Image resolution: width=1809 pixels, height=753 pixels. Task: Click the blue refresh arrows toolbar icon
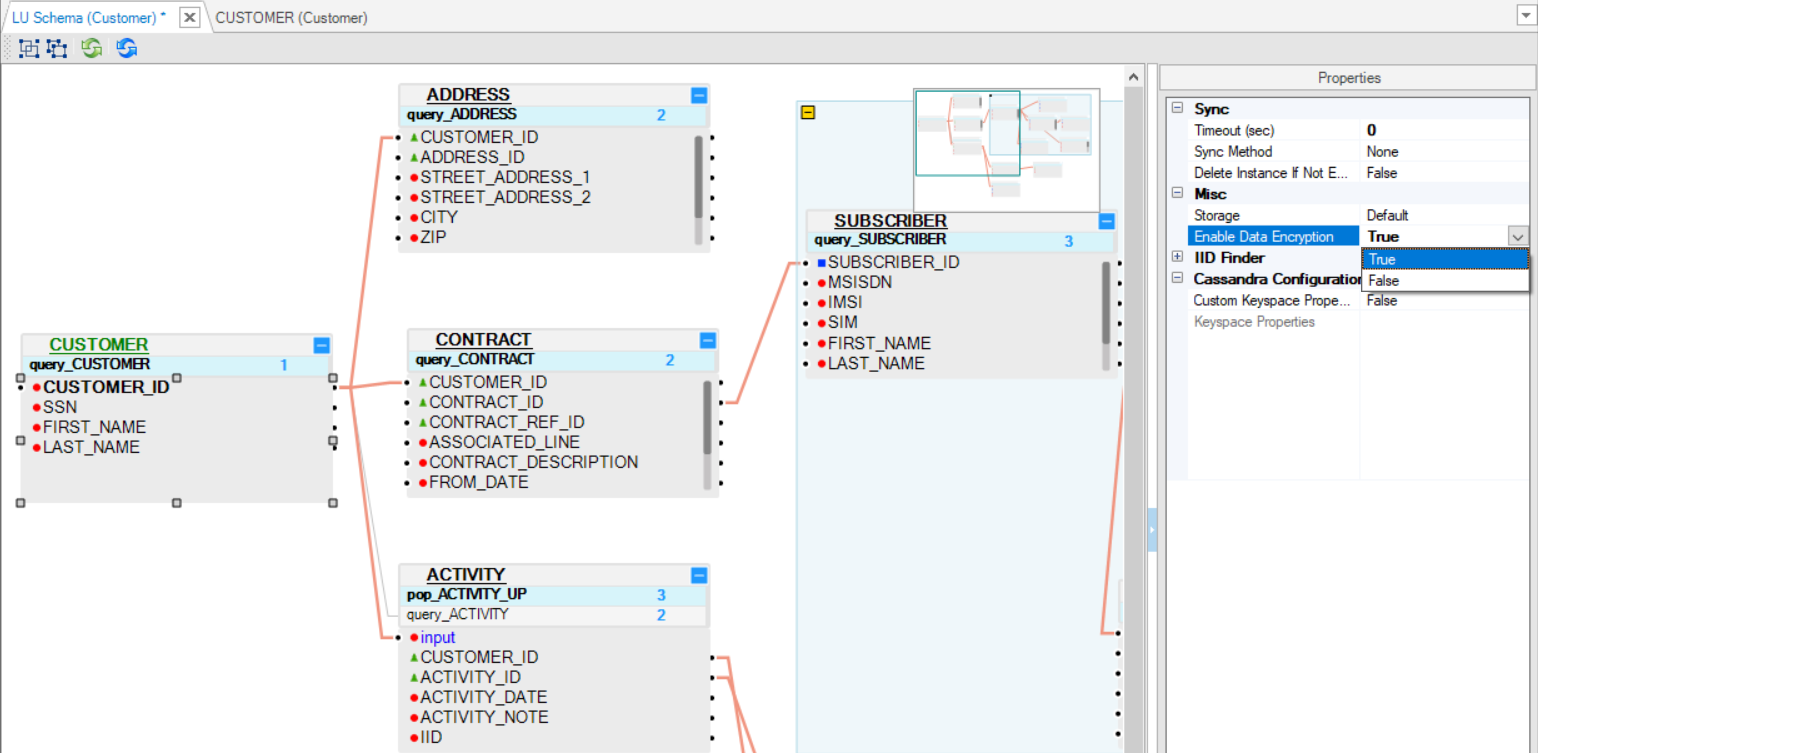(126, 48)
